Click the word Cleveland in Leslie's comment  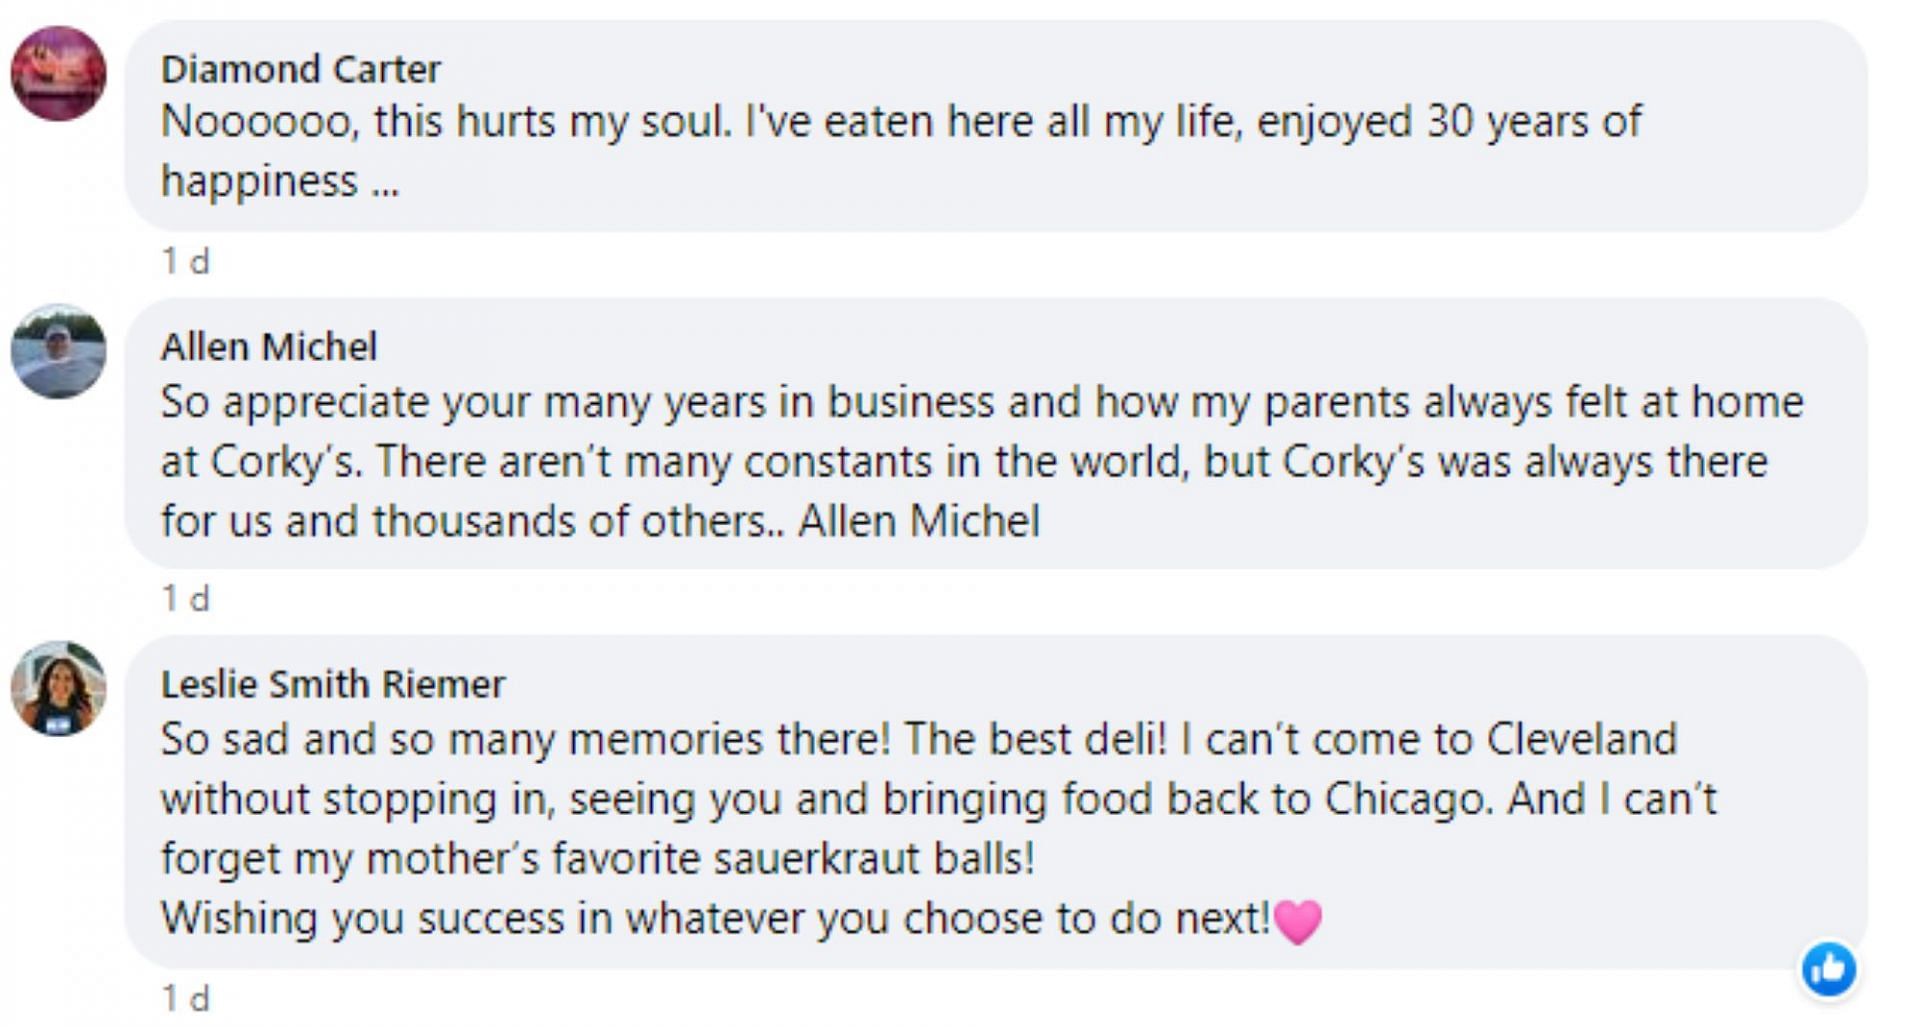(1581, 740)
